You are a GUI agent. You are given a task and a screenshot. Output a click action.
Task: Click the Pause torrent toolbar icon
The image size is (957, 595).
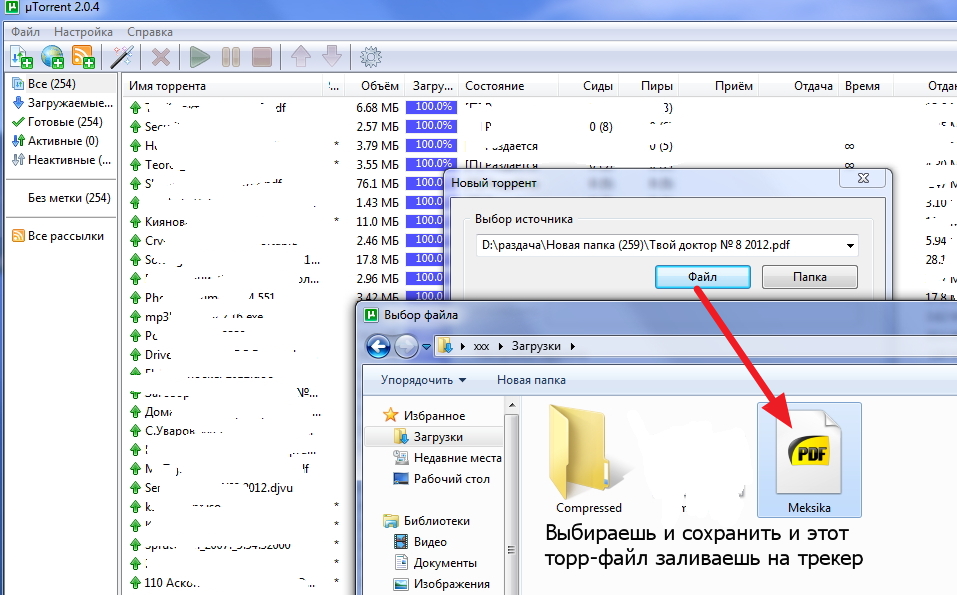pyautogui.click(x=231, y=57)
